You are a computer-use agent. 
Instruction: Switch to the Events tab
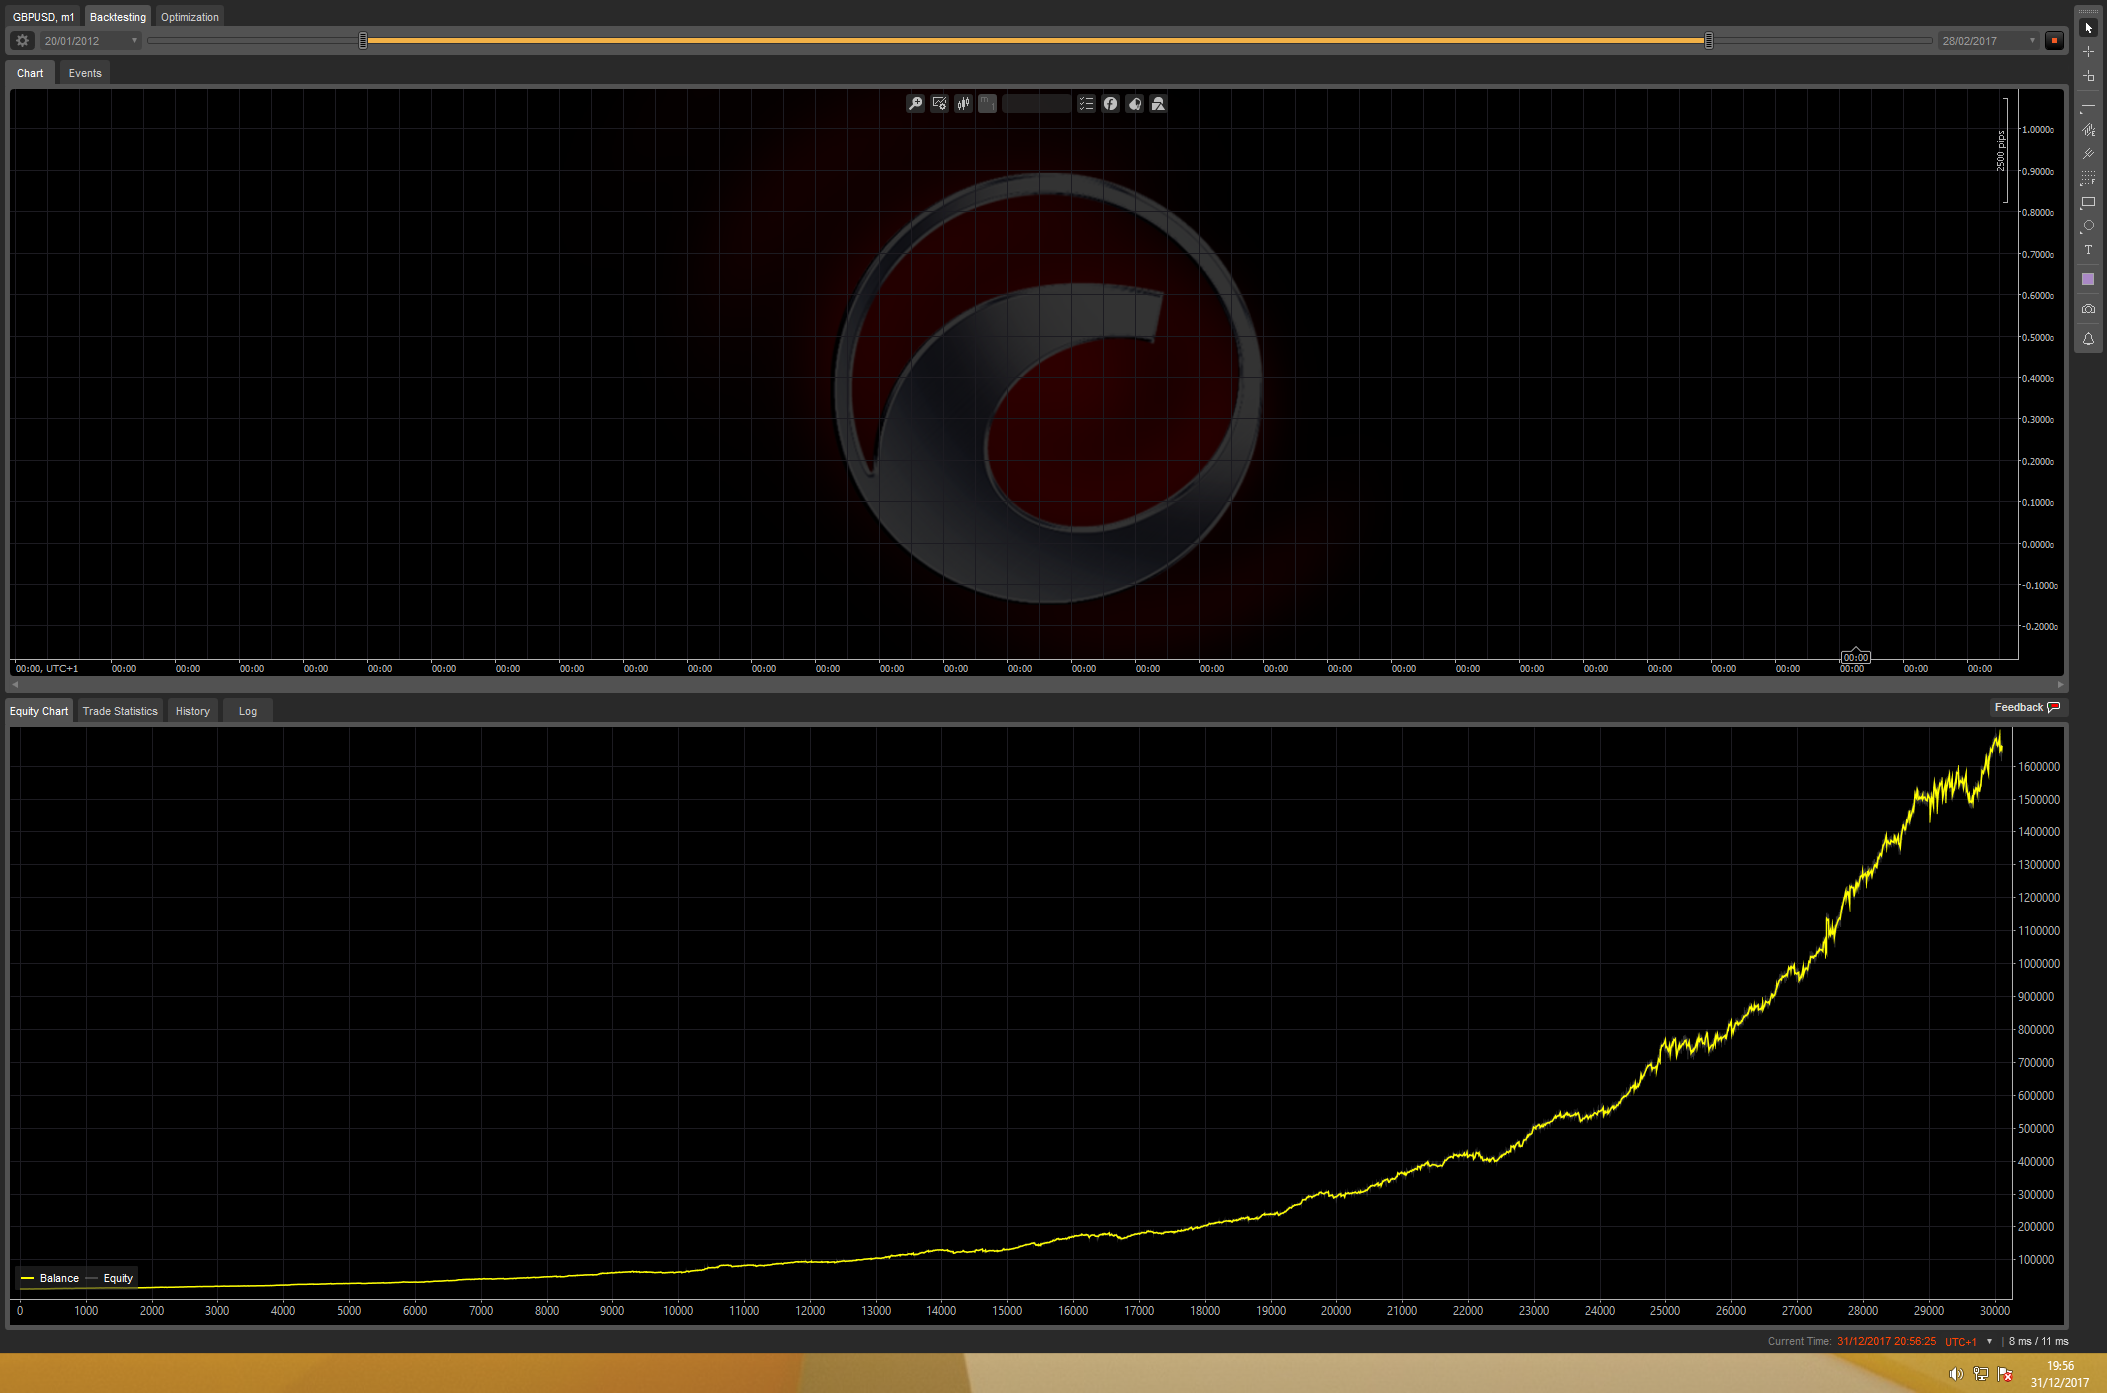(x=85, y=73)
